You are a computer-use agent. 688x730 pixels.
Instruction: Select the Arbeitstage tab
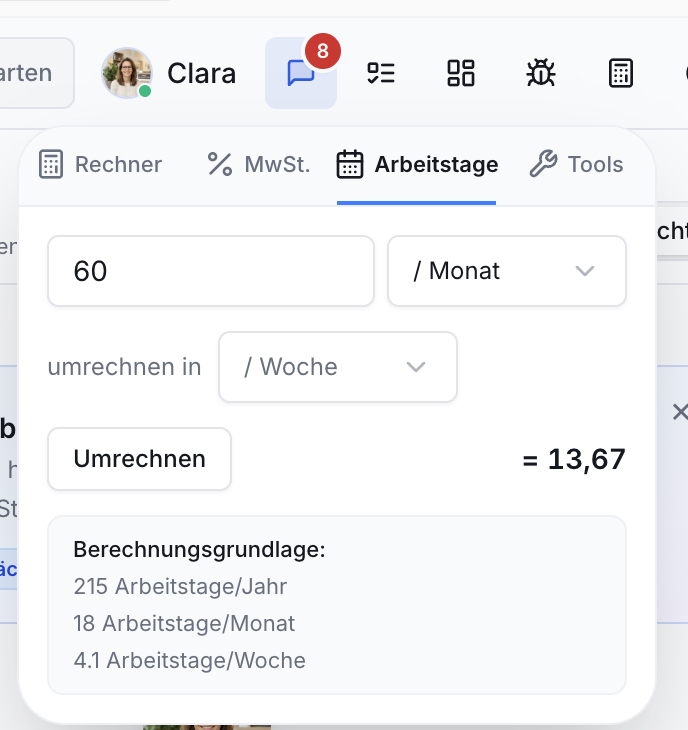pos(417,164)
